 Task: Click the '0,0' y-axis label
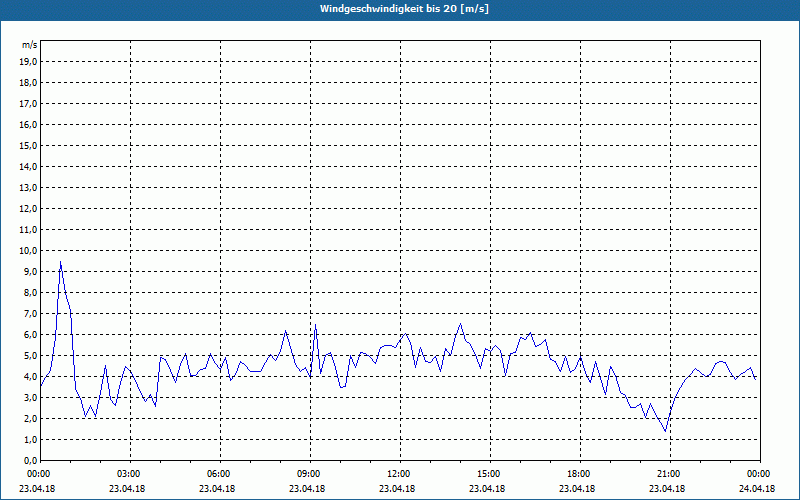(x=32, y=460)
